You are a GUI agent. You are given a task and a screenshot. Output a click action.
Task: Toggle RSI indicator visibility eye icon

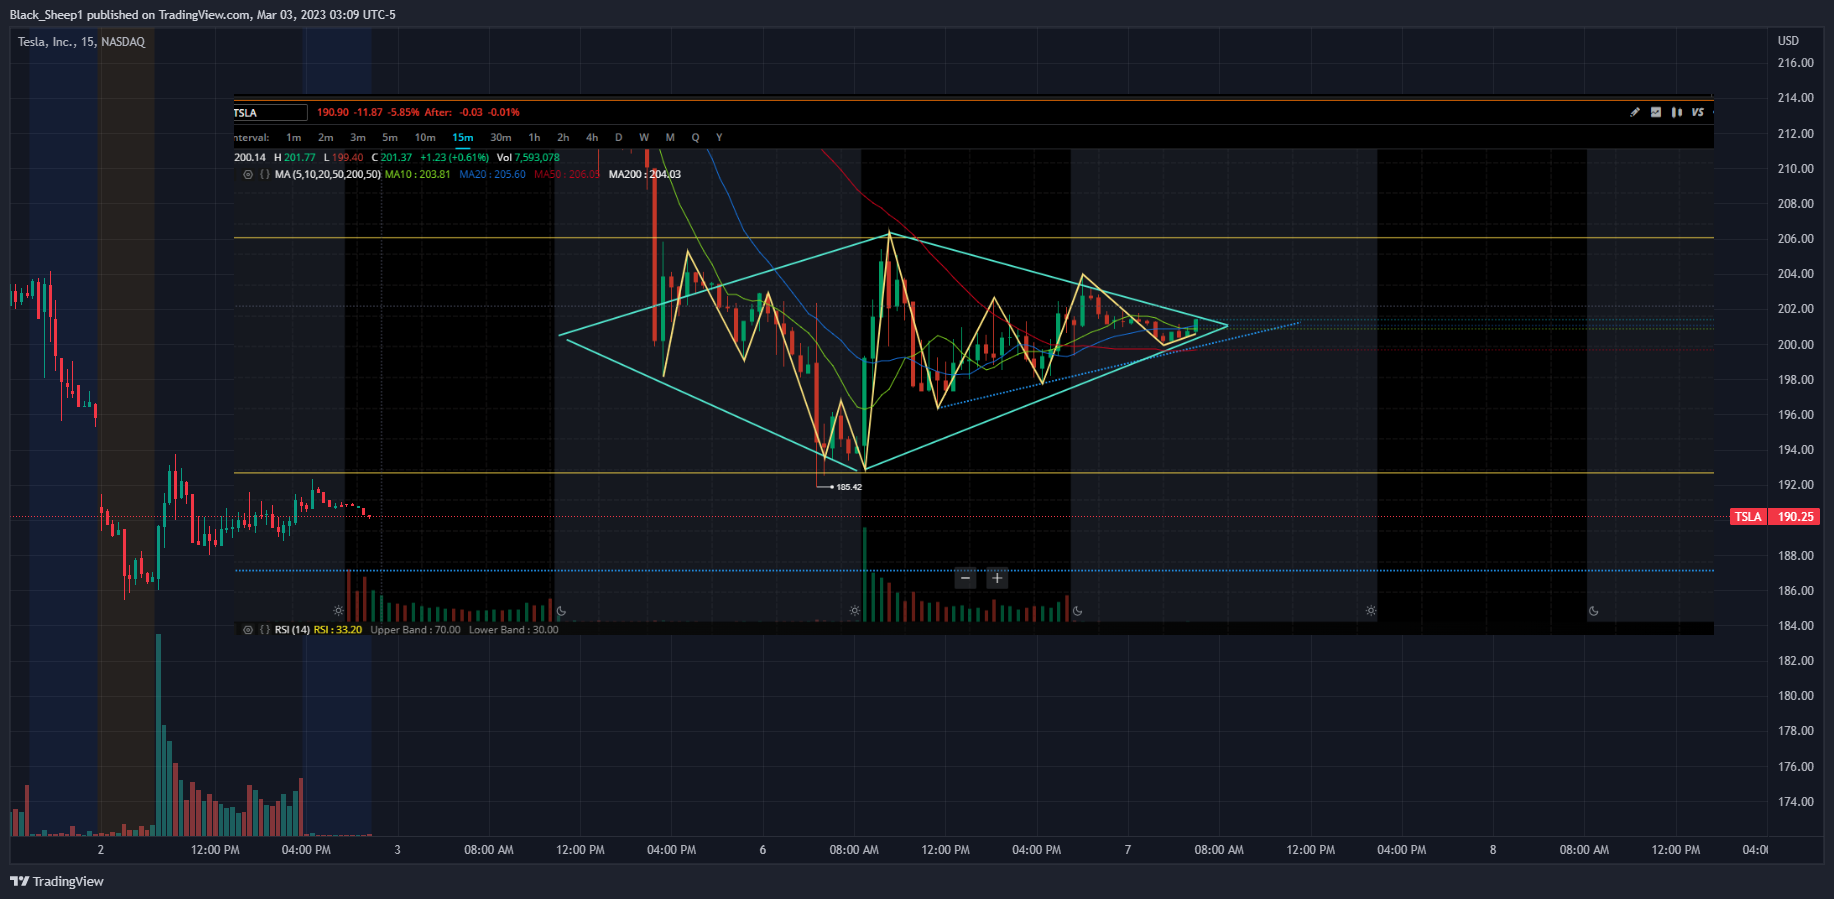tap(248, 630)
